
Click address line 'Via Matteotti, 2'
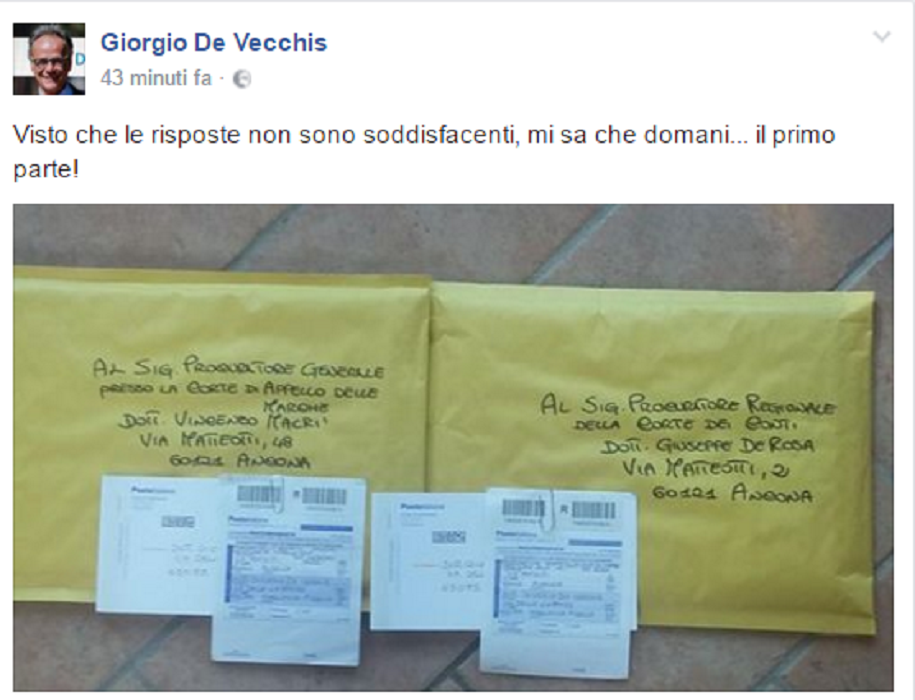(x=706, y=468)
